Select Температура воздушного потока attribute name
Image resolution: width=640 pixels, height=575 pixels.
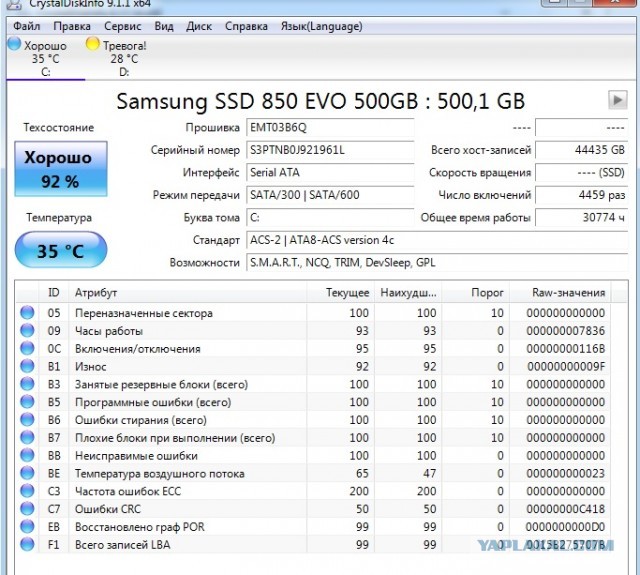point(160,474)
